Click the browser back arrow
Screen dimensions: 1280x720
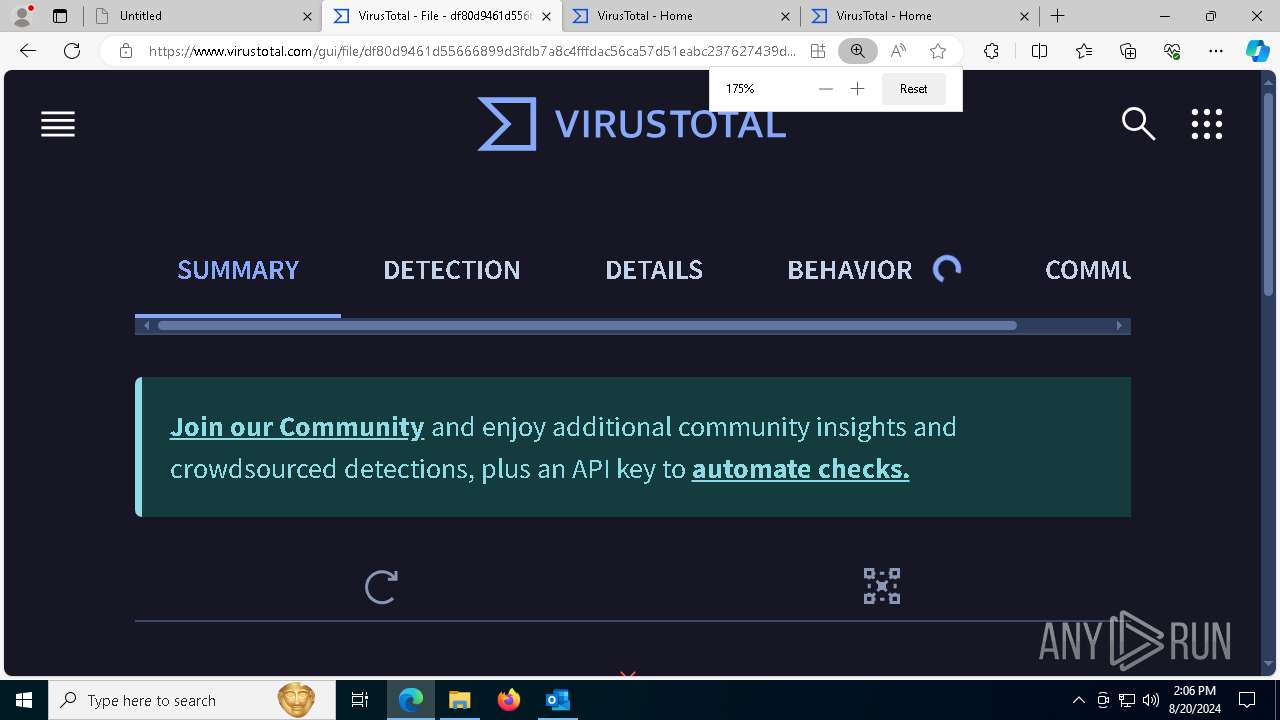[x=28, y=51]
